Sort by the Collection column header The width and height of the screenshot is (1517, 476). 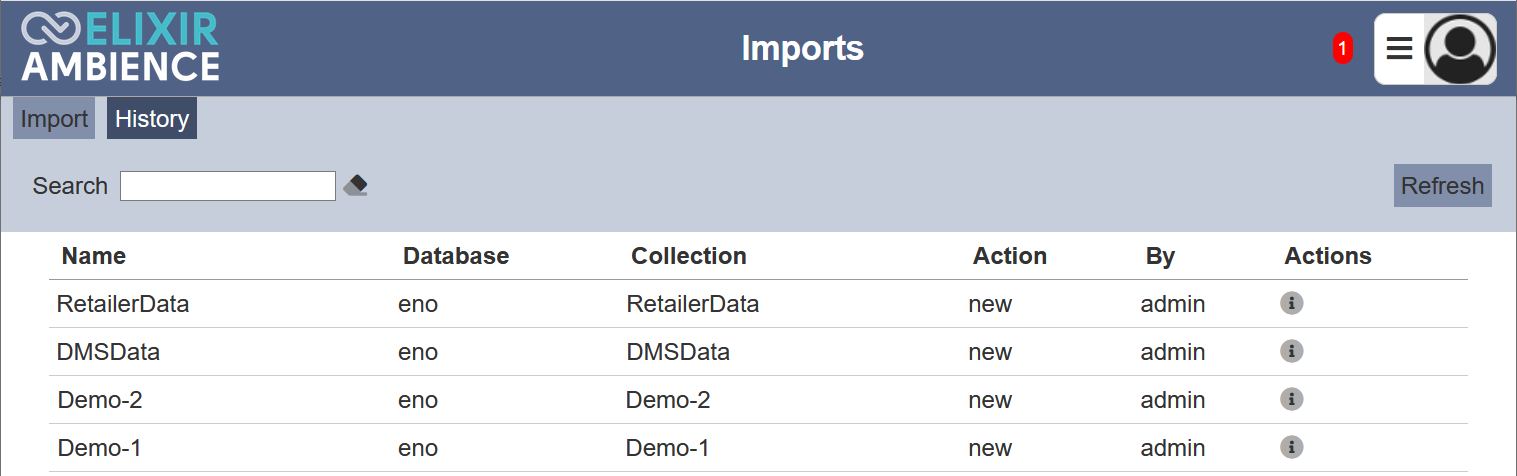coord(689,256)
